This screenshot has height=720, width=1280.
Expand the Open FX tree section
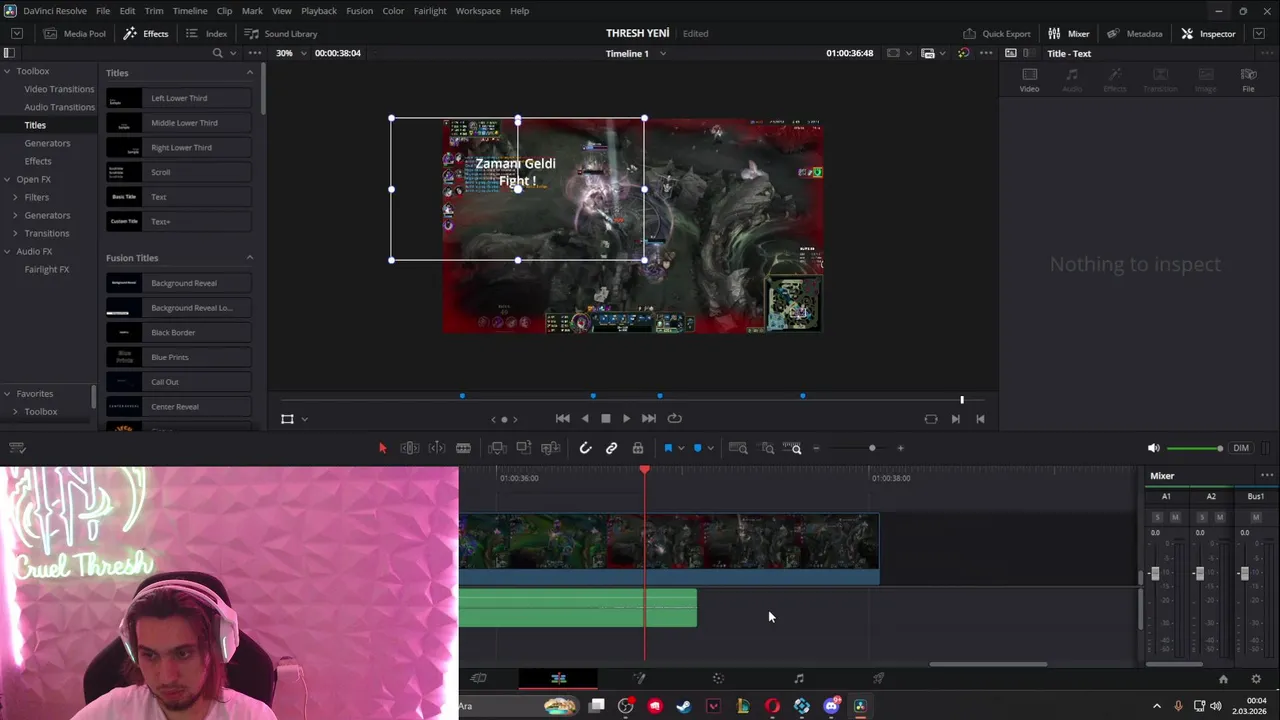[x=7, y=179]
